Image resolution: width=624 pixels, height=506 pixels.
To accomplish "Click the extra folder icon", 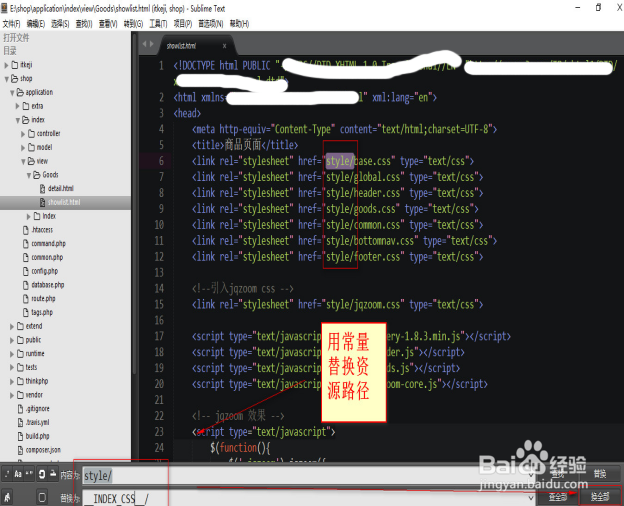I will 26,106.
